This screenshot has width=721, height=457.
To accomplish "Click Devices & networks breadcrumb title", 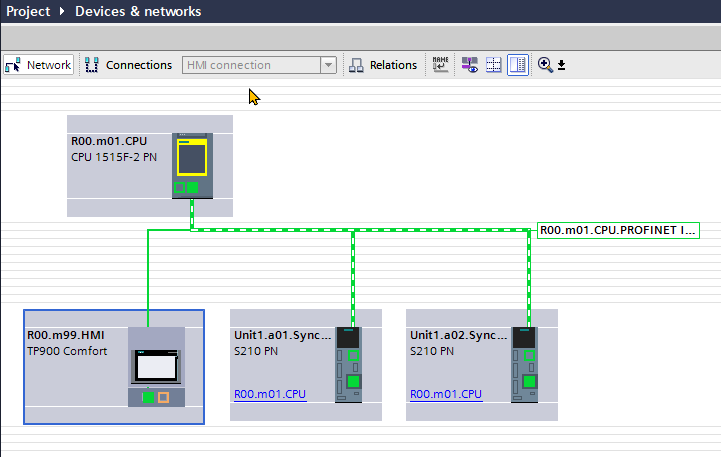I will click(138, 11).
